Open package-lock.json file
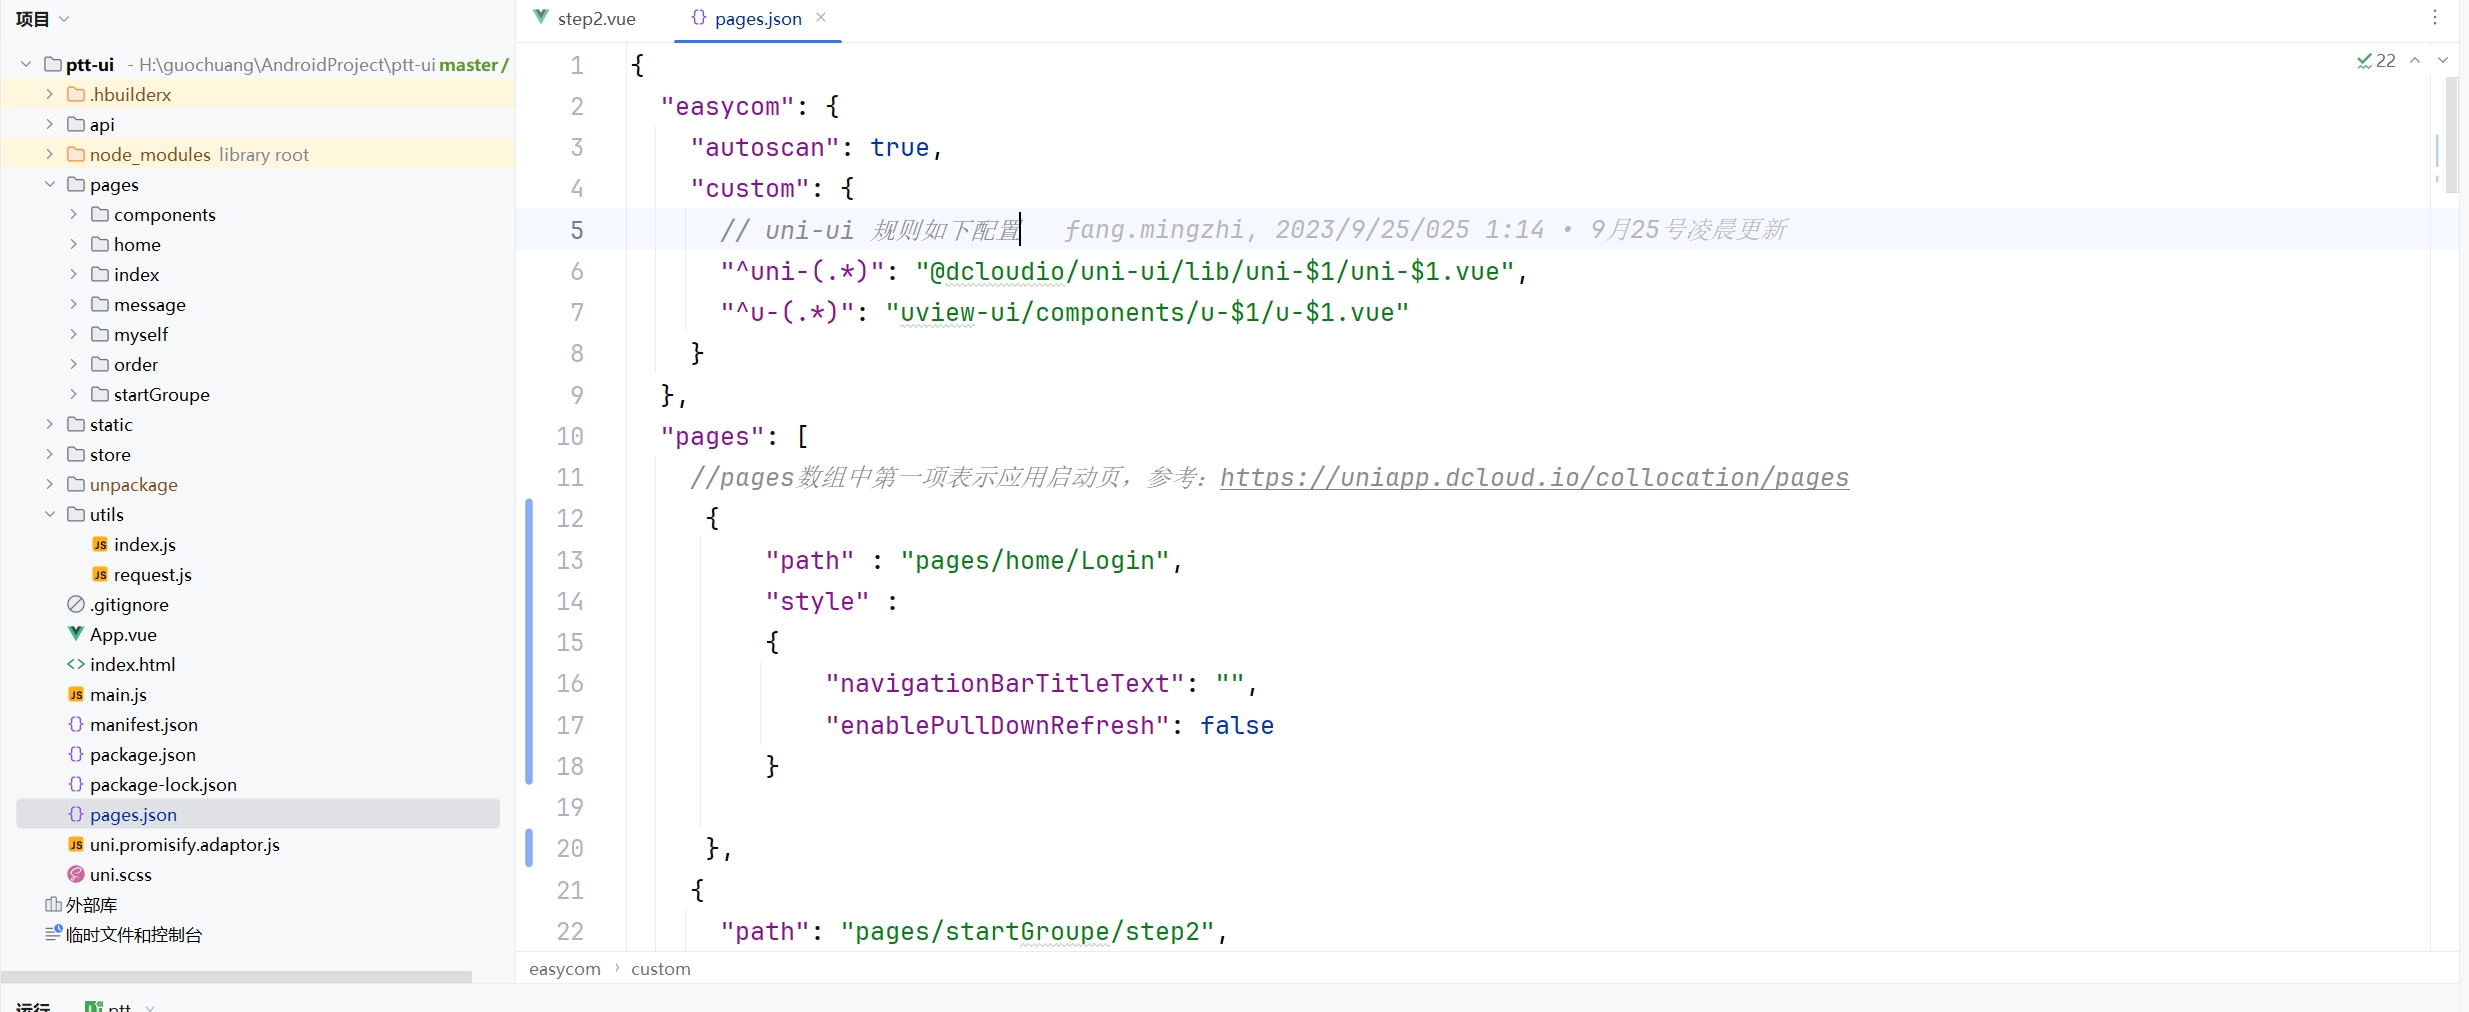2469x1012 pixels. click(x=163, y=784)
